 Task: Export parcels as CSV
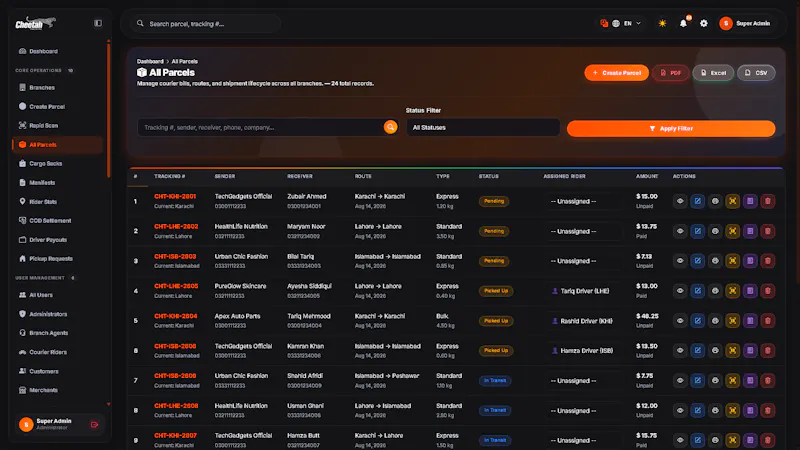pyautogui.click(x=756, y=72)
